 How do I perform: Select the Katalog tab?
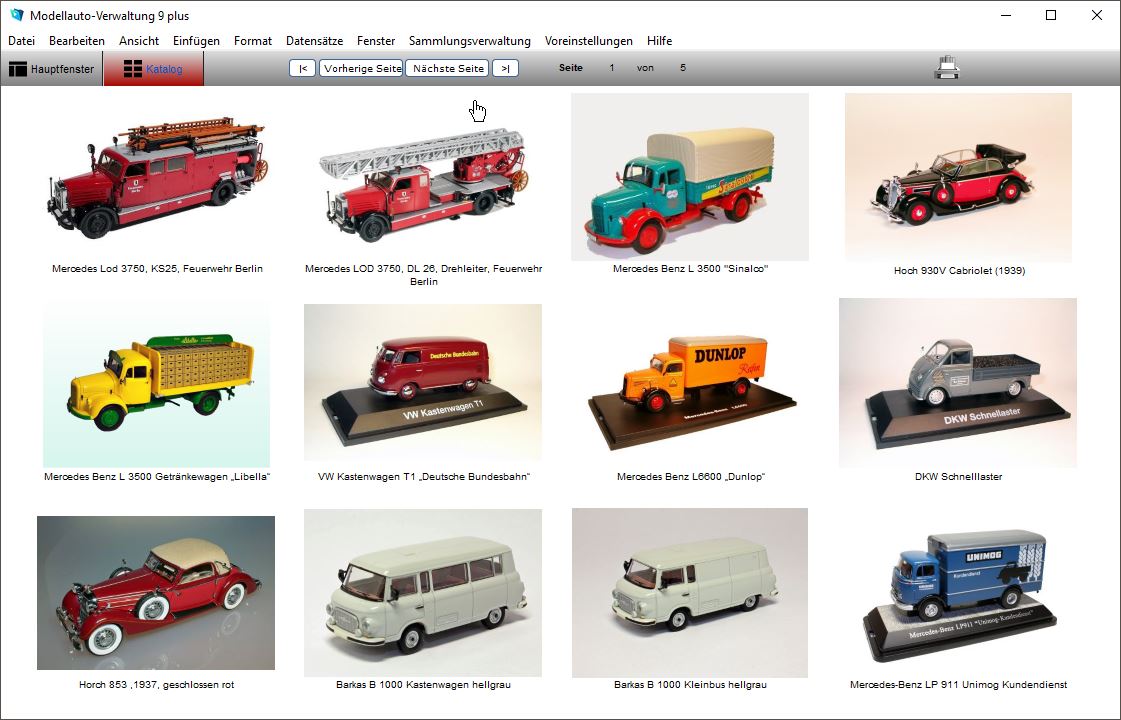[153, 69]
